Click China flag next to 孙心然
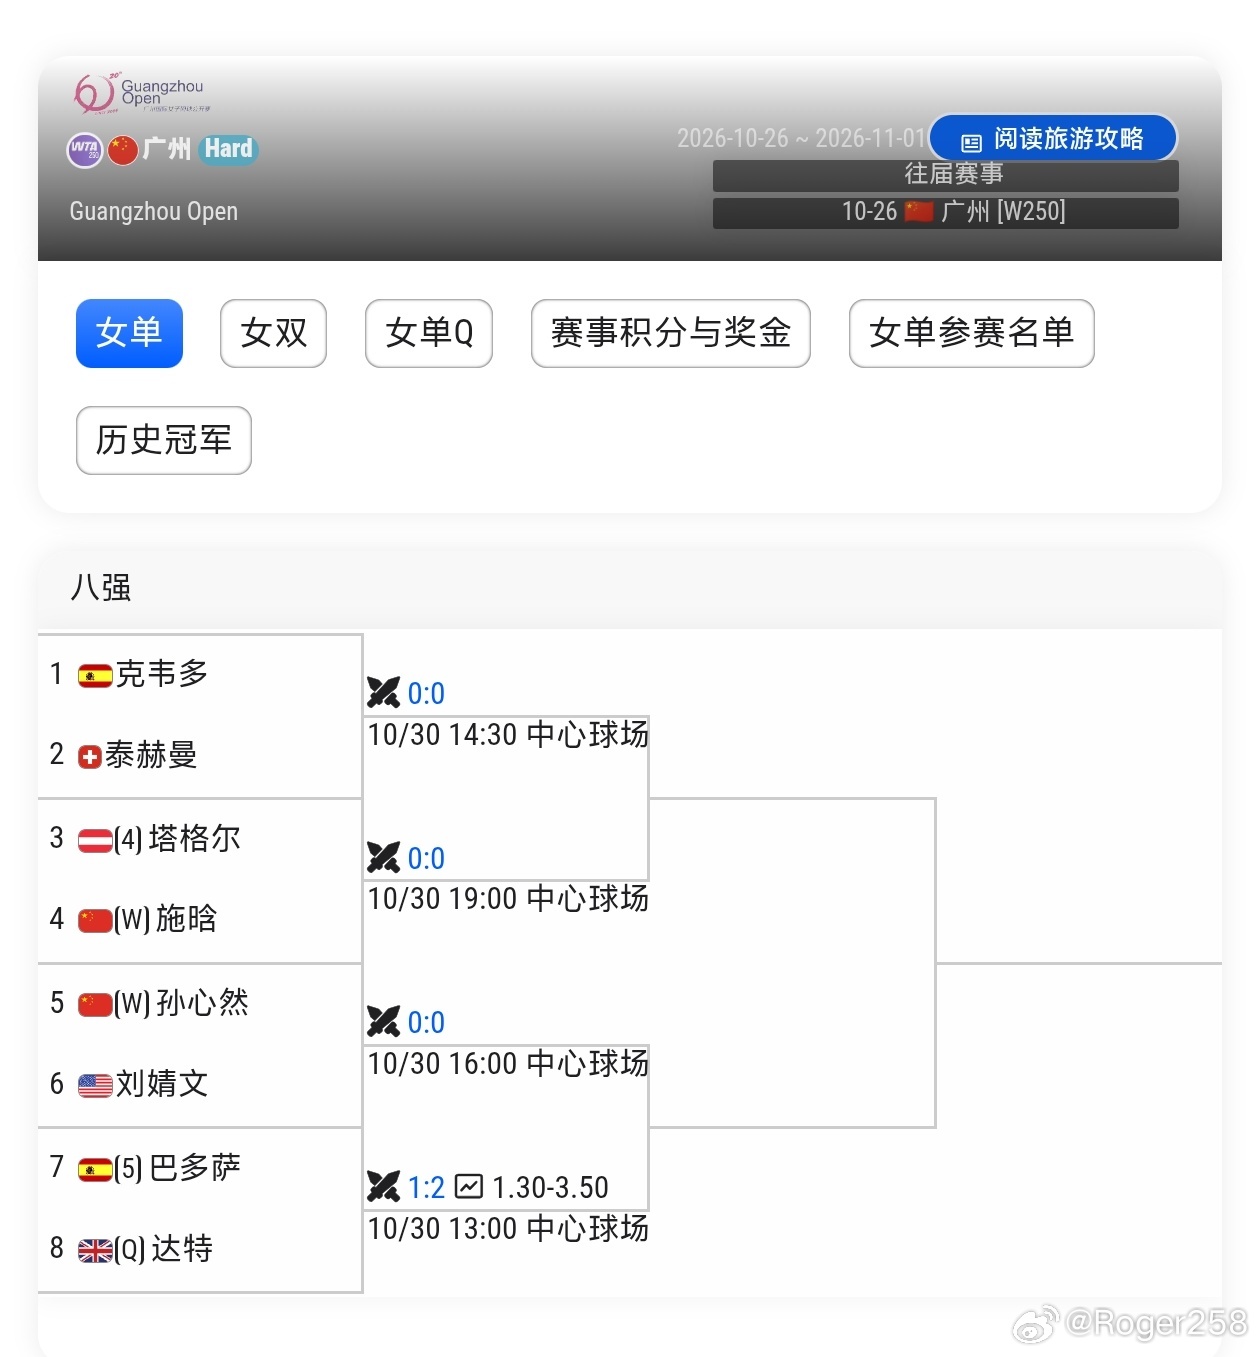Viewport: 1260px width, 1357px height. point(95,1004)
